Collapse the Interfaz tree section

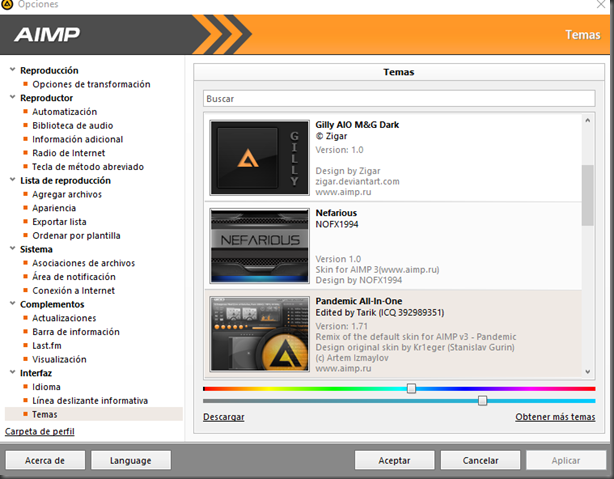coord(13,372)
